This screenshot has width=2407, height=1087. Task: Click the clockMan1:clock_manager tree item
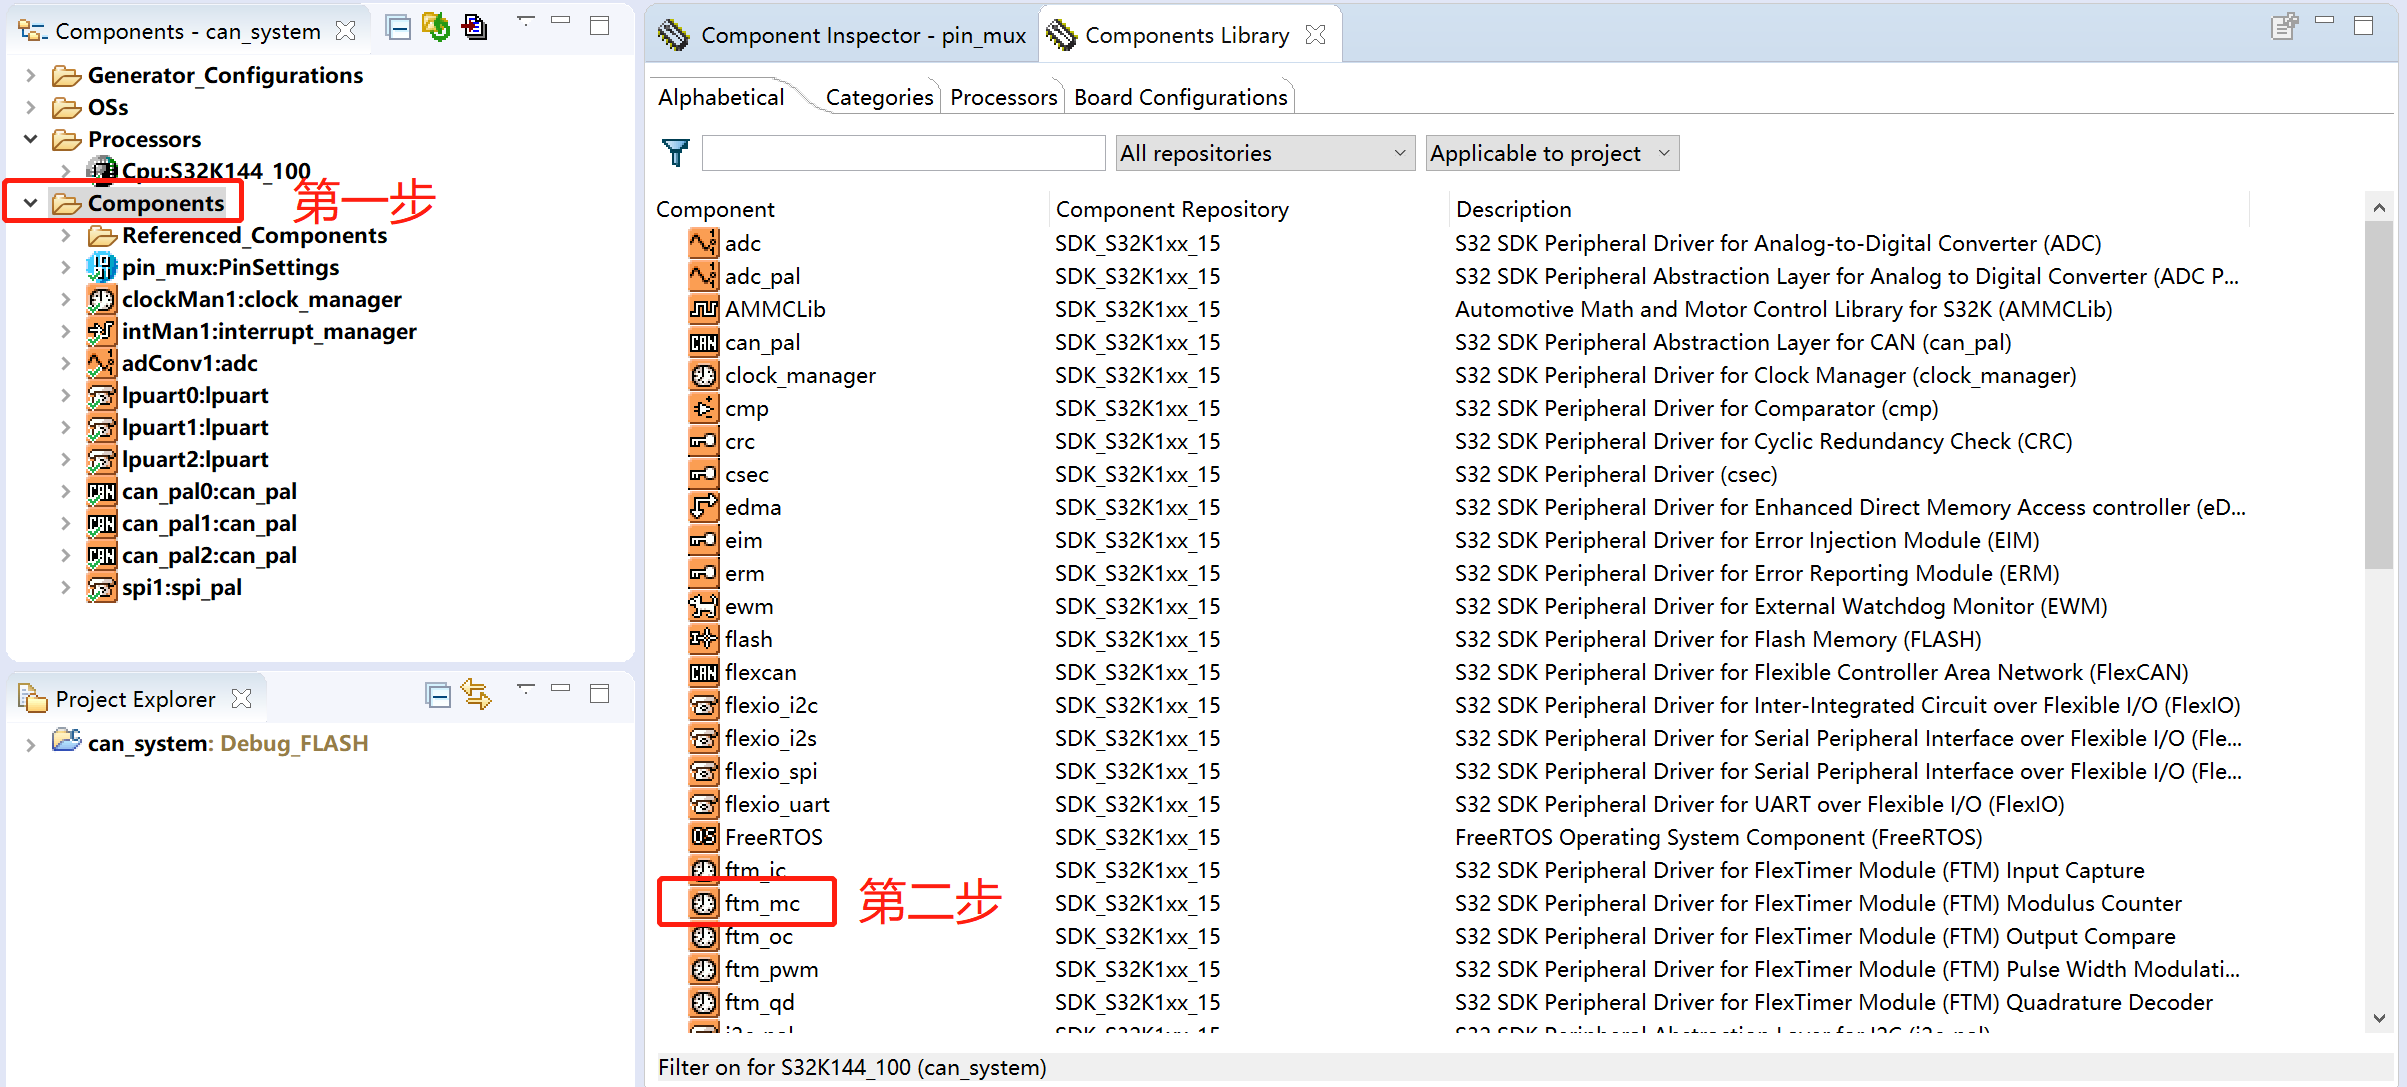pyautogui.click(x=261, y=299)
